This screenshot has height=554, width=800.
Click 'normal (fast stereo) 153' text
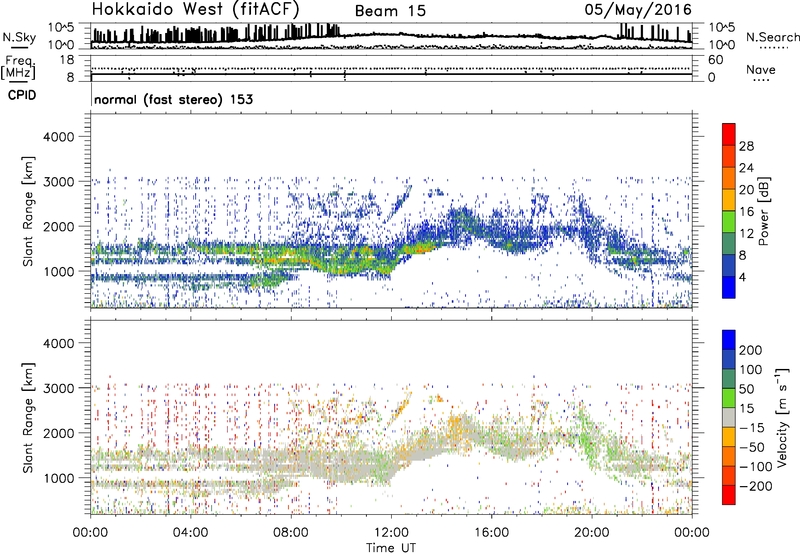(173, 99)
